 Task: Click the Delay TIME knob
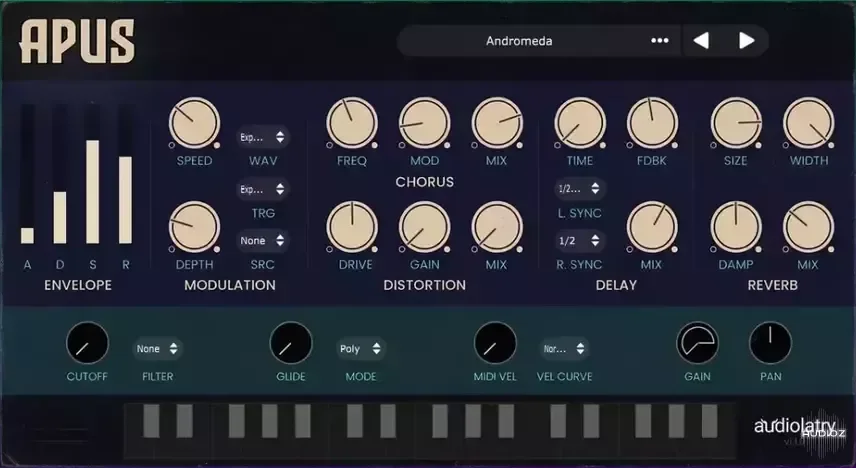tap(580, 123)
